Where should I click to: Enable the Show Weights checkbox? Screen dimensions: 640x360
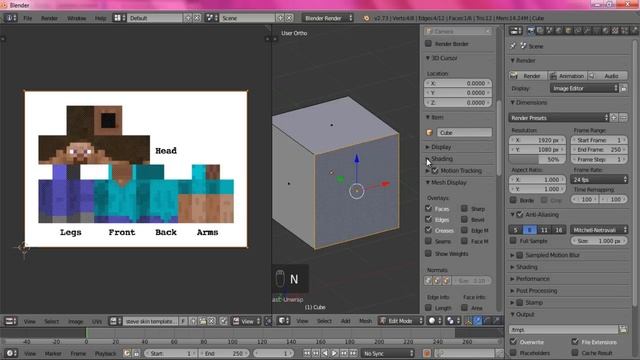[x=428, y=253]
